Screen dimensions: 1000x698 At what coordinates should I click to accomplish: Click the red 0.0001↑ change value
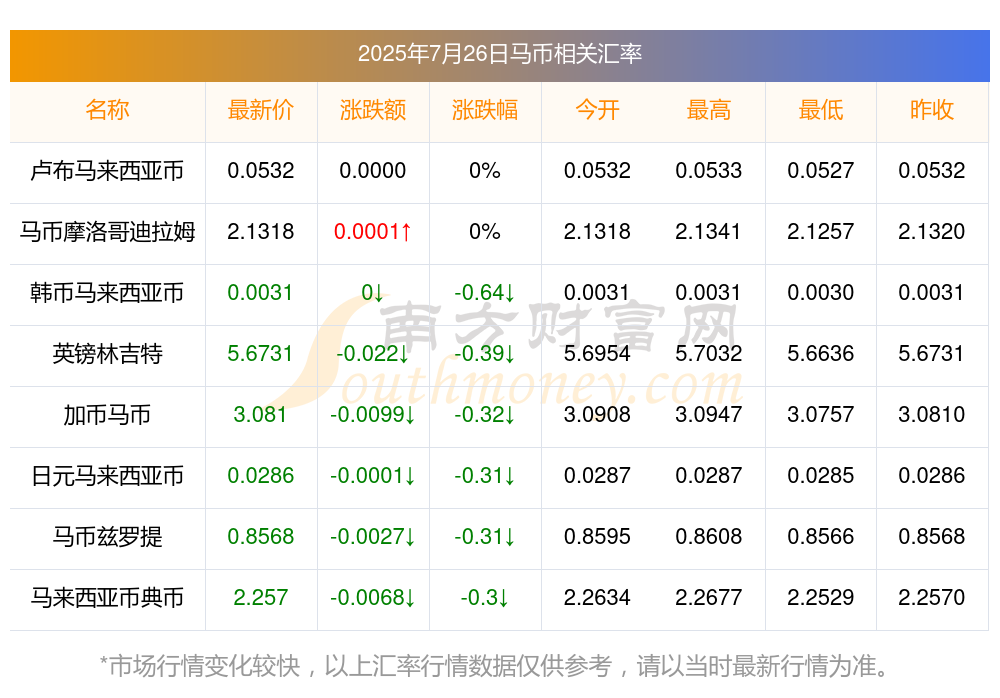pyautogui.click(x=372, y=231)
